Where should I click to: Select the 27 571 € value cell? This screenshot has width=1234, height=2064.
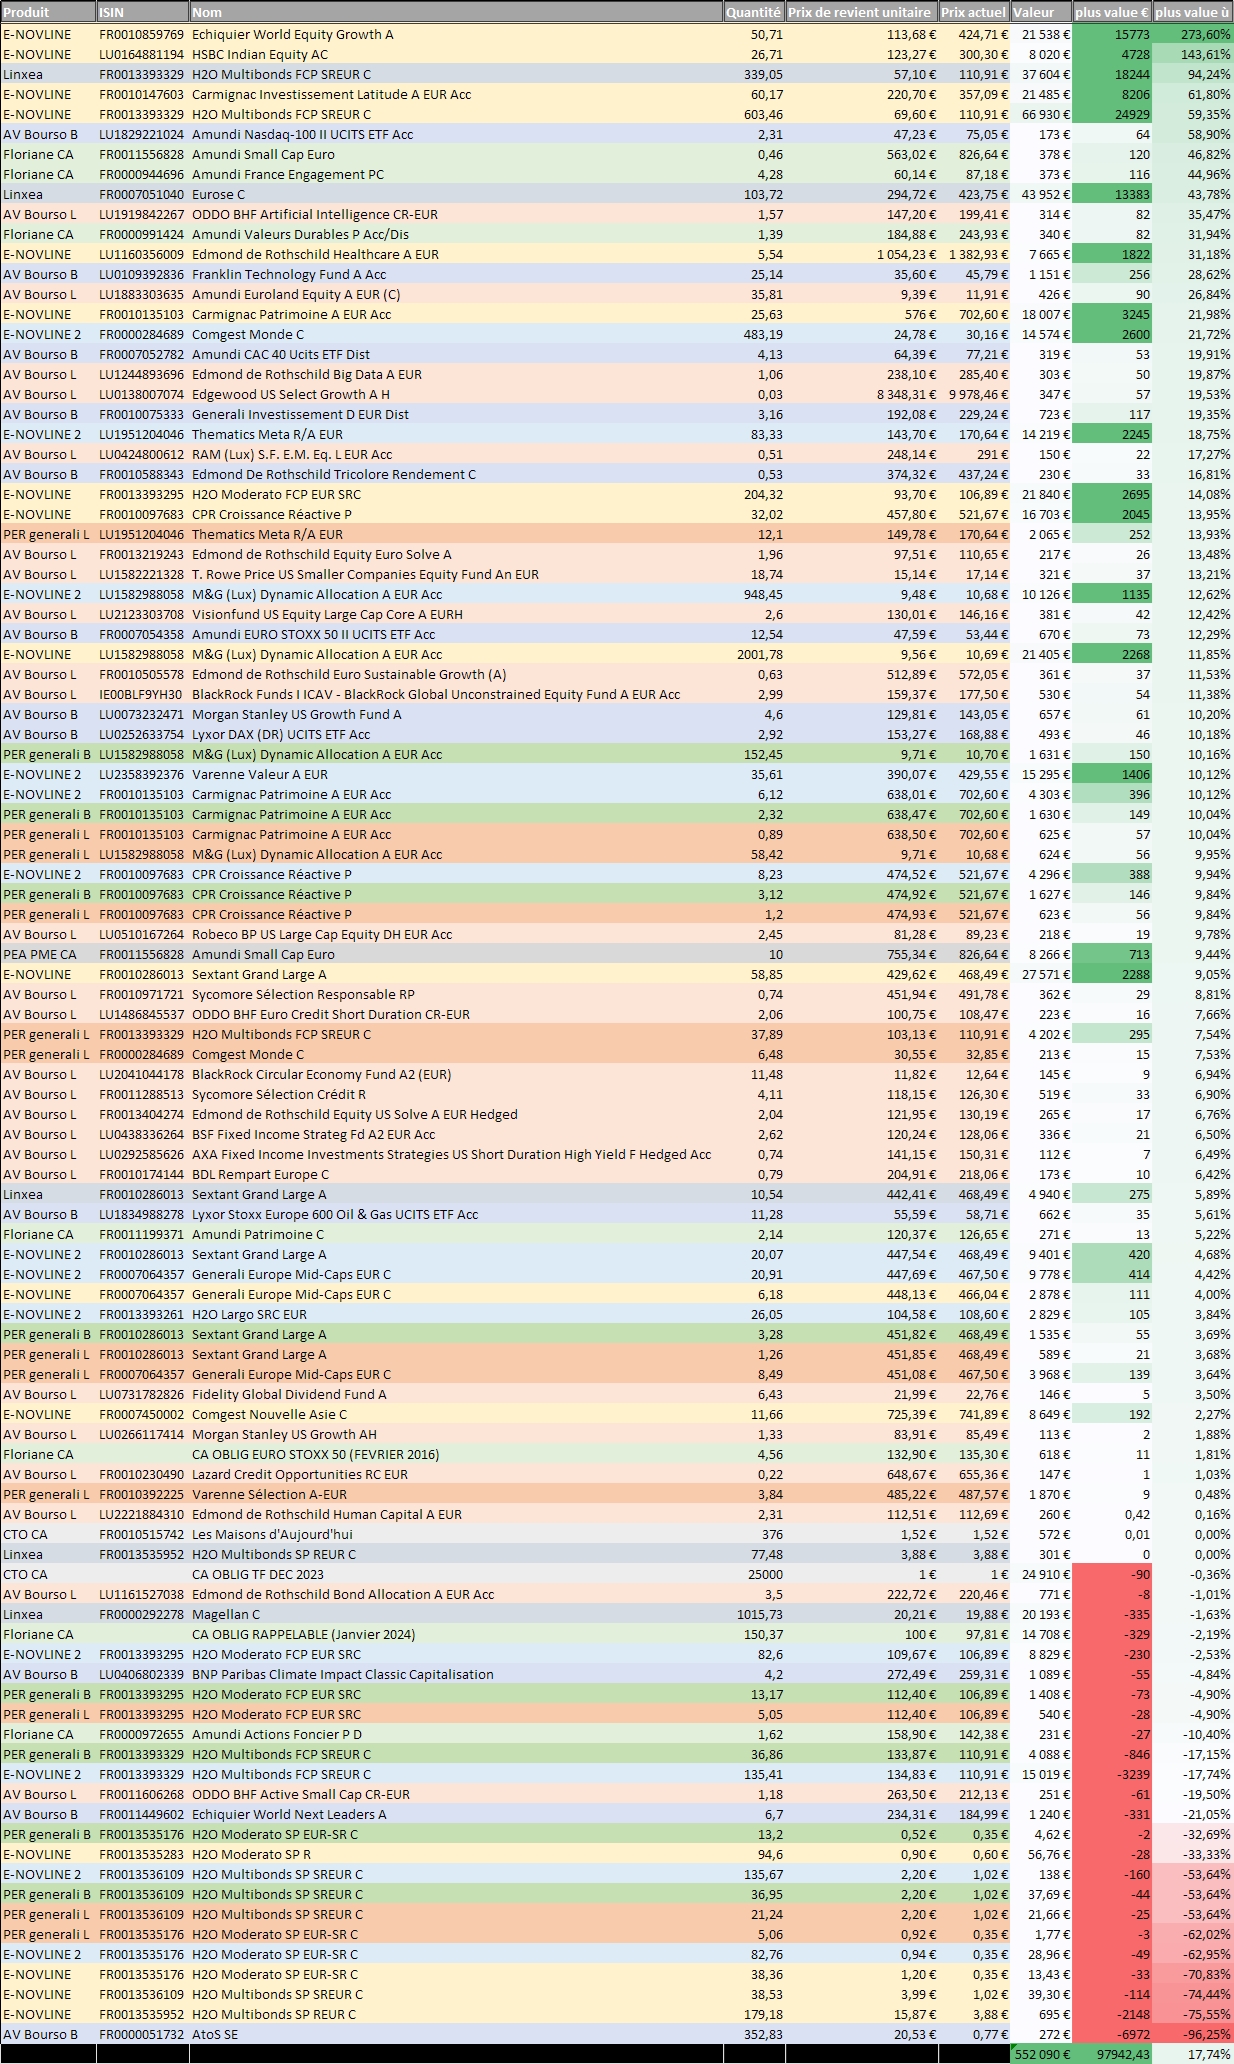tap(1041, 974)
